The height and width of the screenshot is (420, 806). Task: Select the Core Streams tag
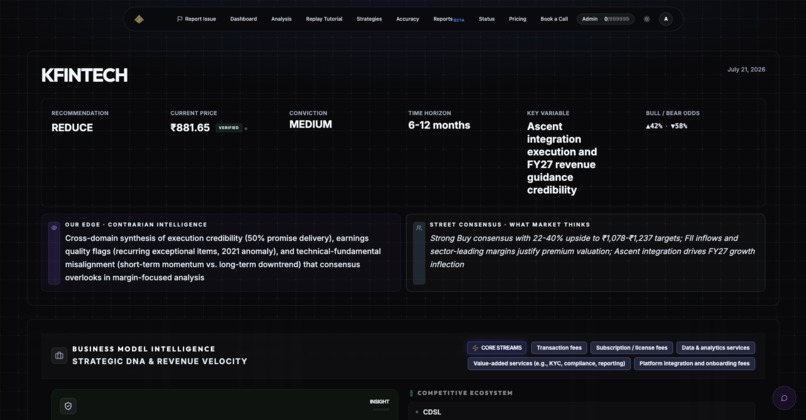[497, 348]
